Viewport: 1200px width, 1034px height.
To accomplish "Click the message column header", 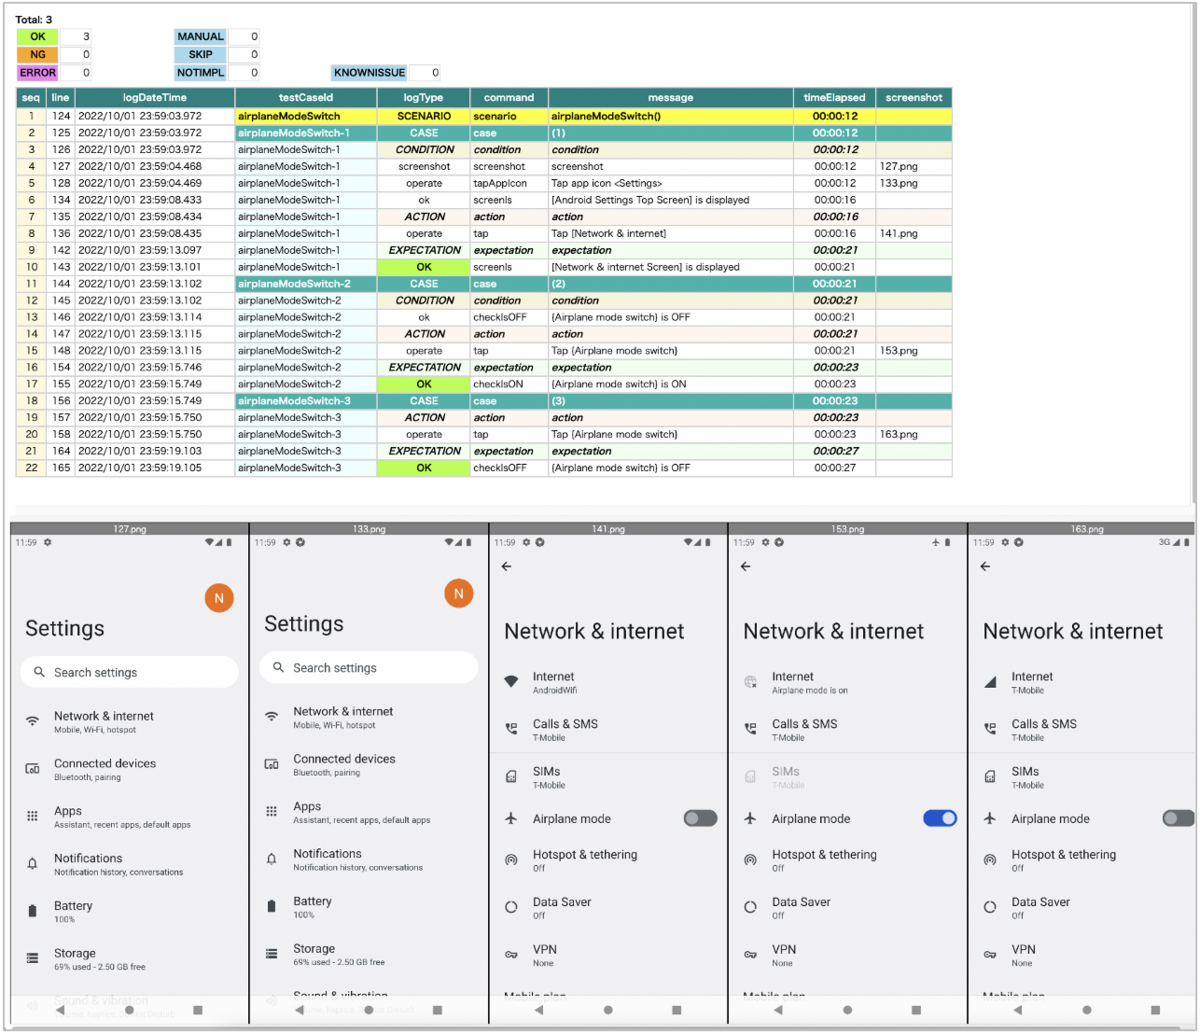I will tap(671, 97).
